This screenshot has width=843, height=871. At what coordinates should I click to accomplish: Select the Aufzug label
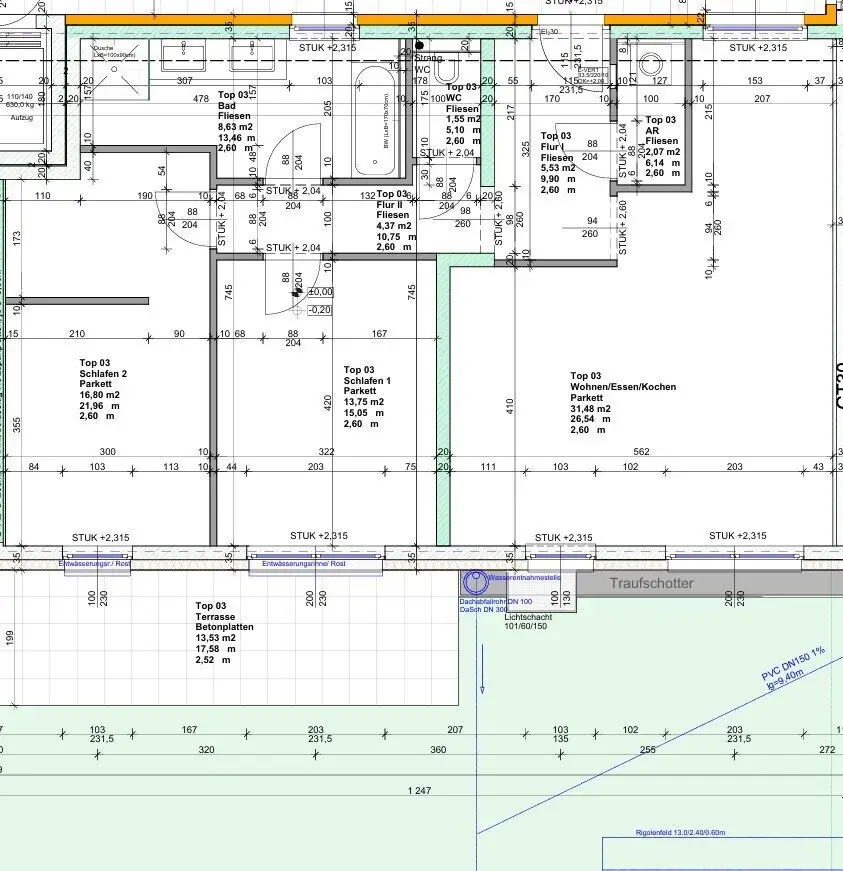pos(22,118)
